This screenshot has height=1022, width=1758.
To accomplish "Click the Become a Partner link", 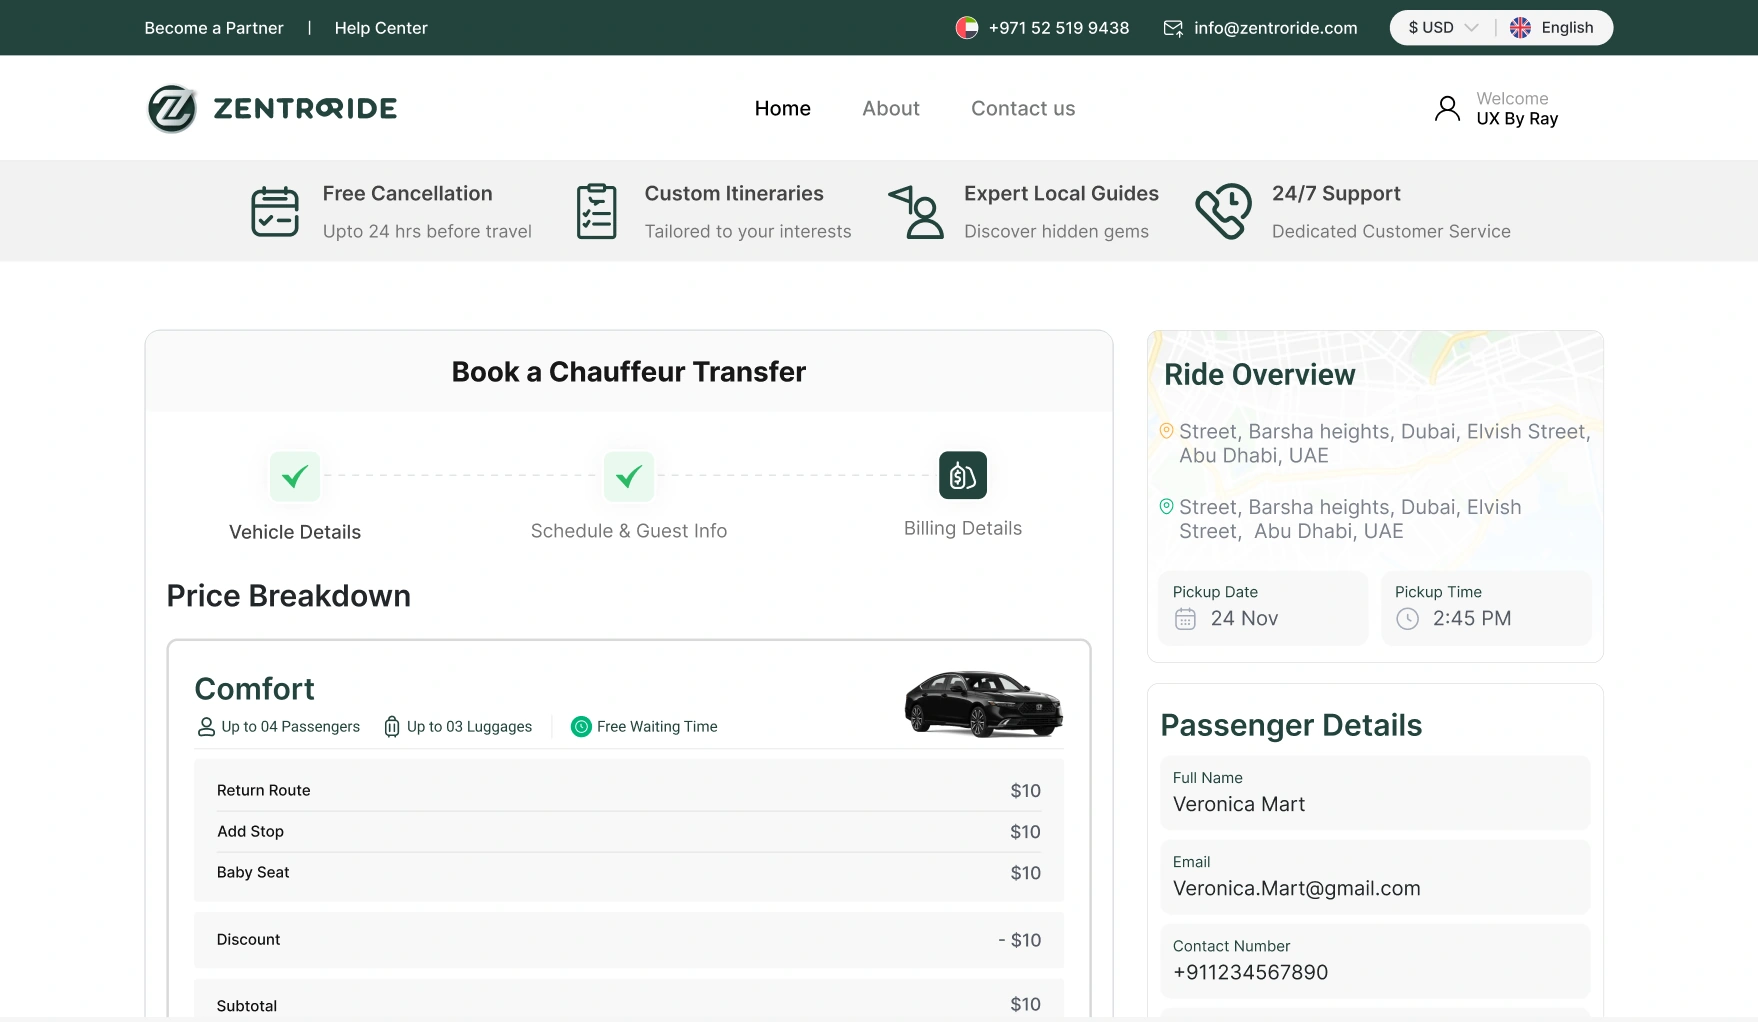I will (214, 28).
